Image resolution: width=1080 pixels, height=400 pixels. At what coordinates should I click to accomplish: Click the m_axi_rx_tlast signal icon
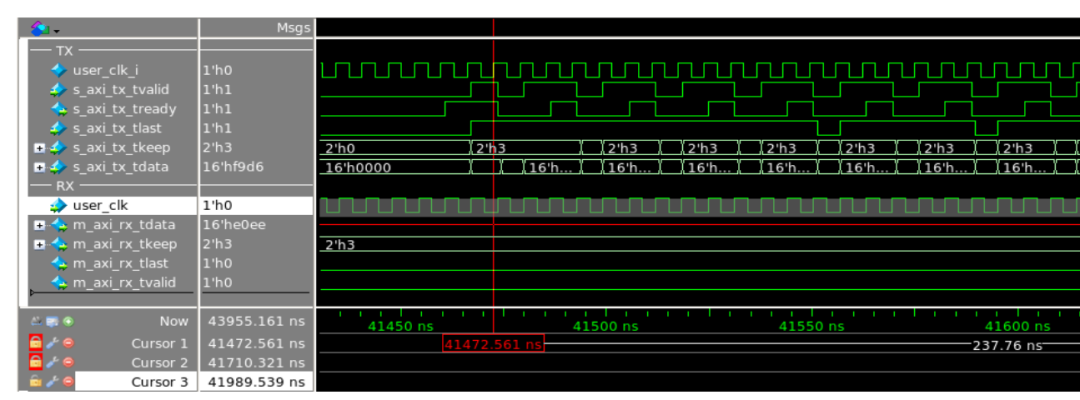58,263
